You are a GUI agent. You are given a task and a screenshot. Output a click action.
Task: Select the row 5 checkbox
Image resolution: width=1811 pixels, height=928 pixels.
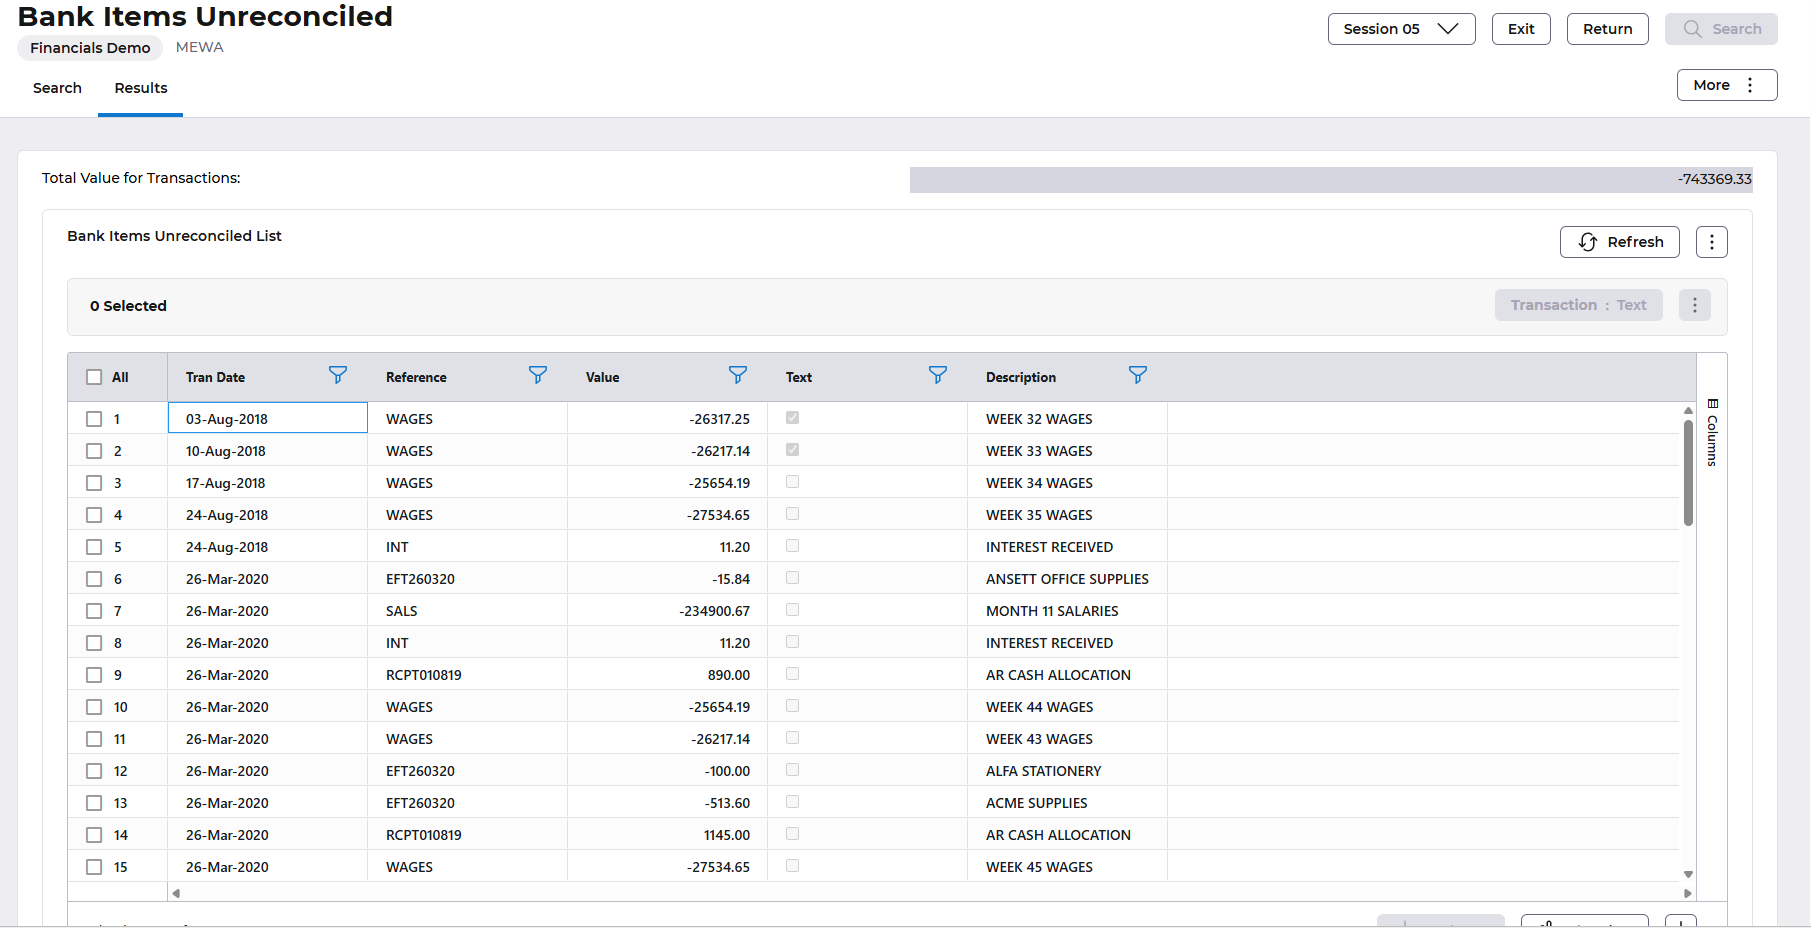coord(94,547)
